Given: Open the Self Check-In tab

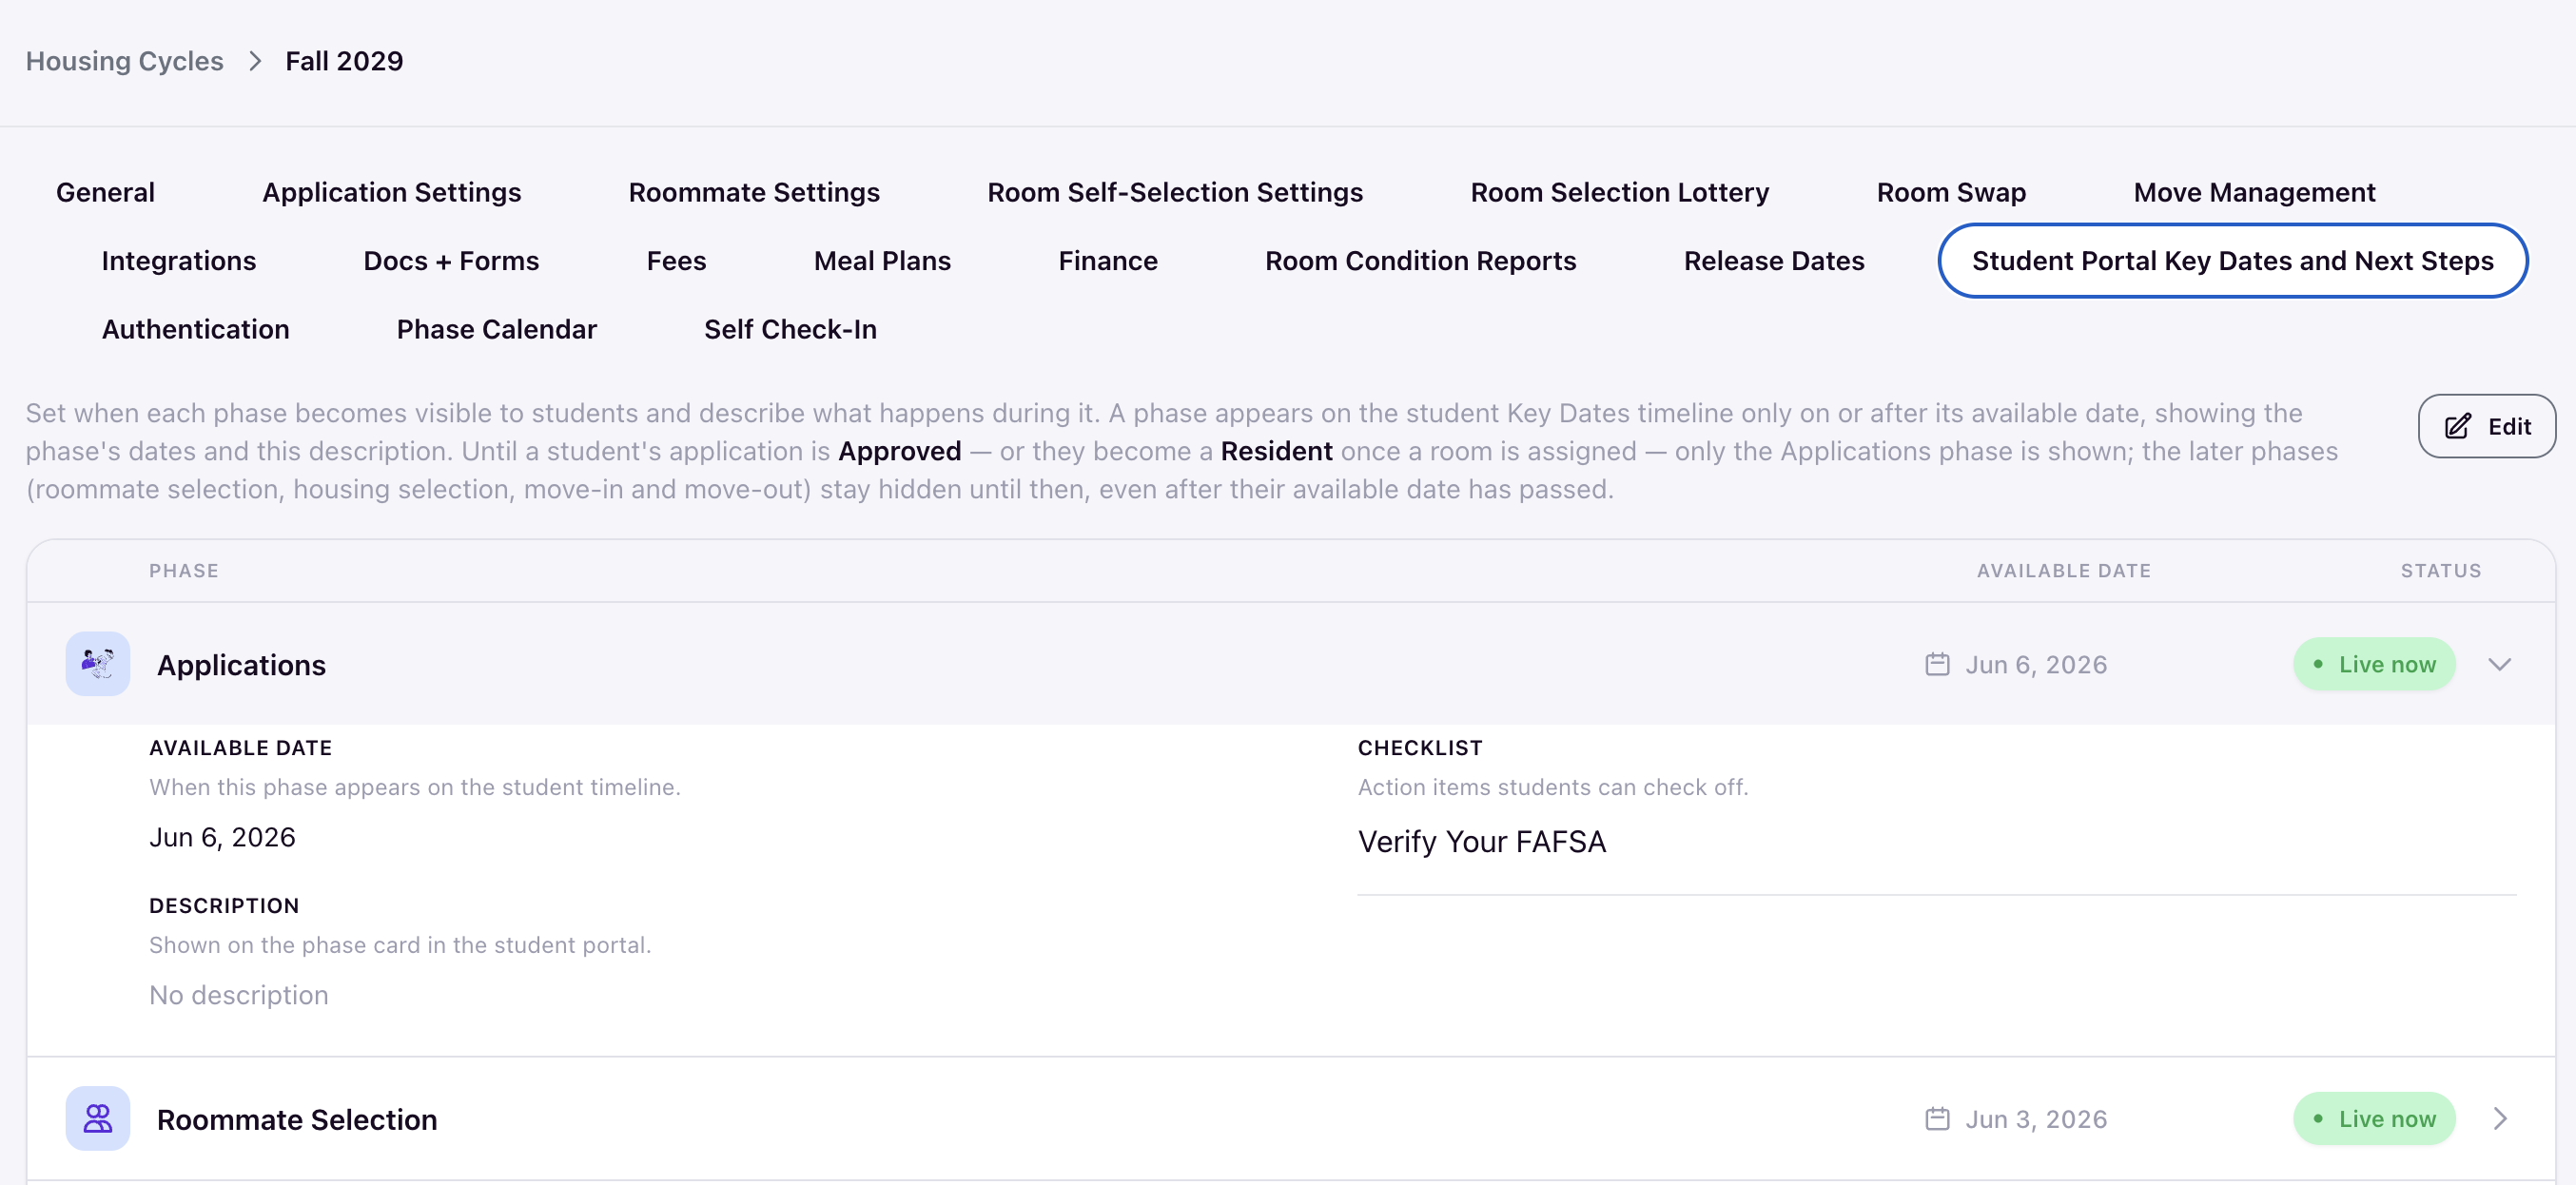Looking at the screenshot, I should [790, 329].
